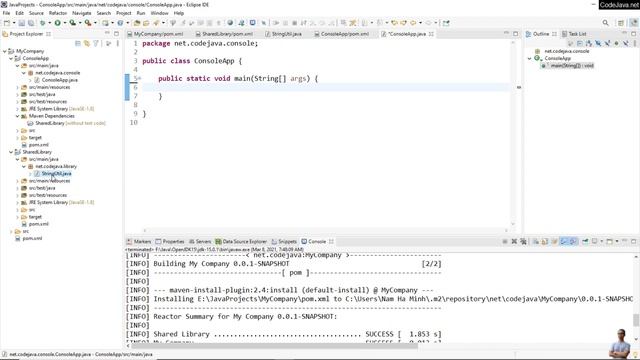Open Project Explorer view menu

(x=118, y=43)
